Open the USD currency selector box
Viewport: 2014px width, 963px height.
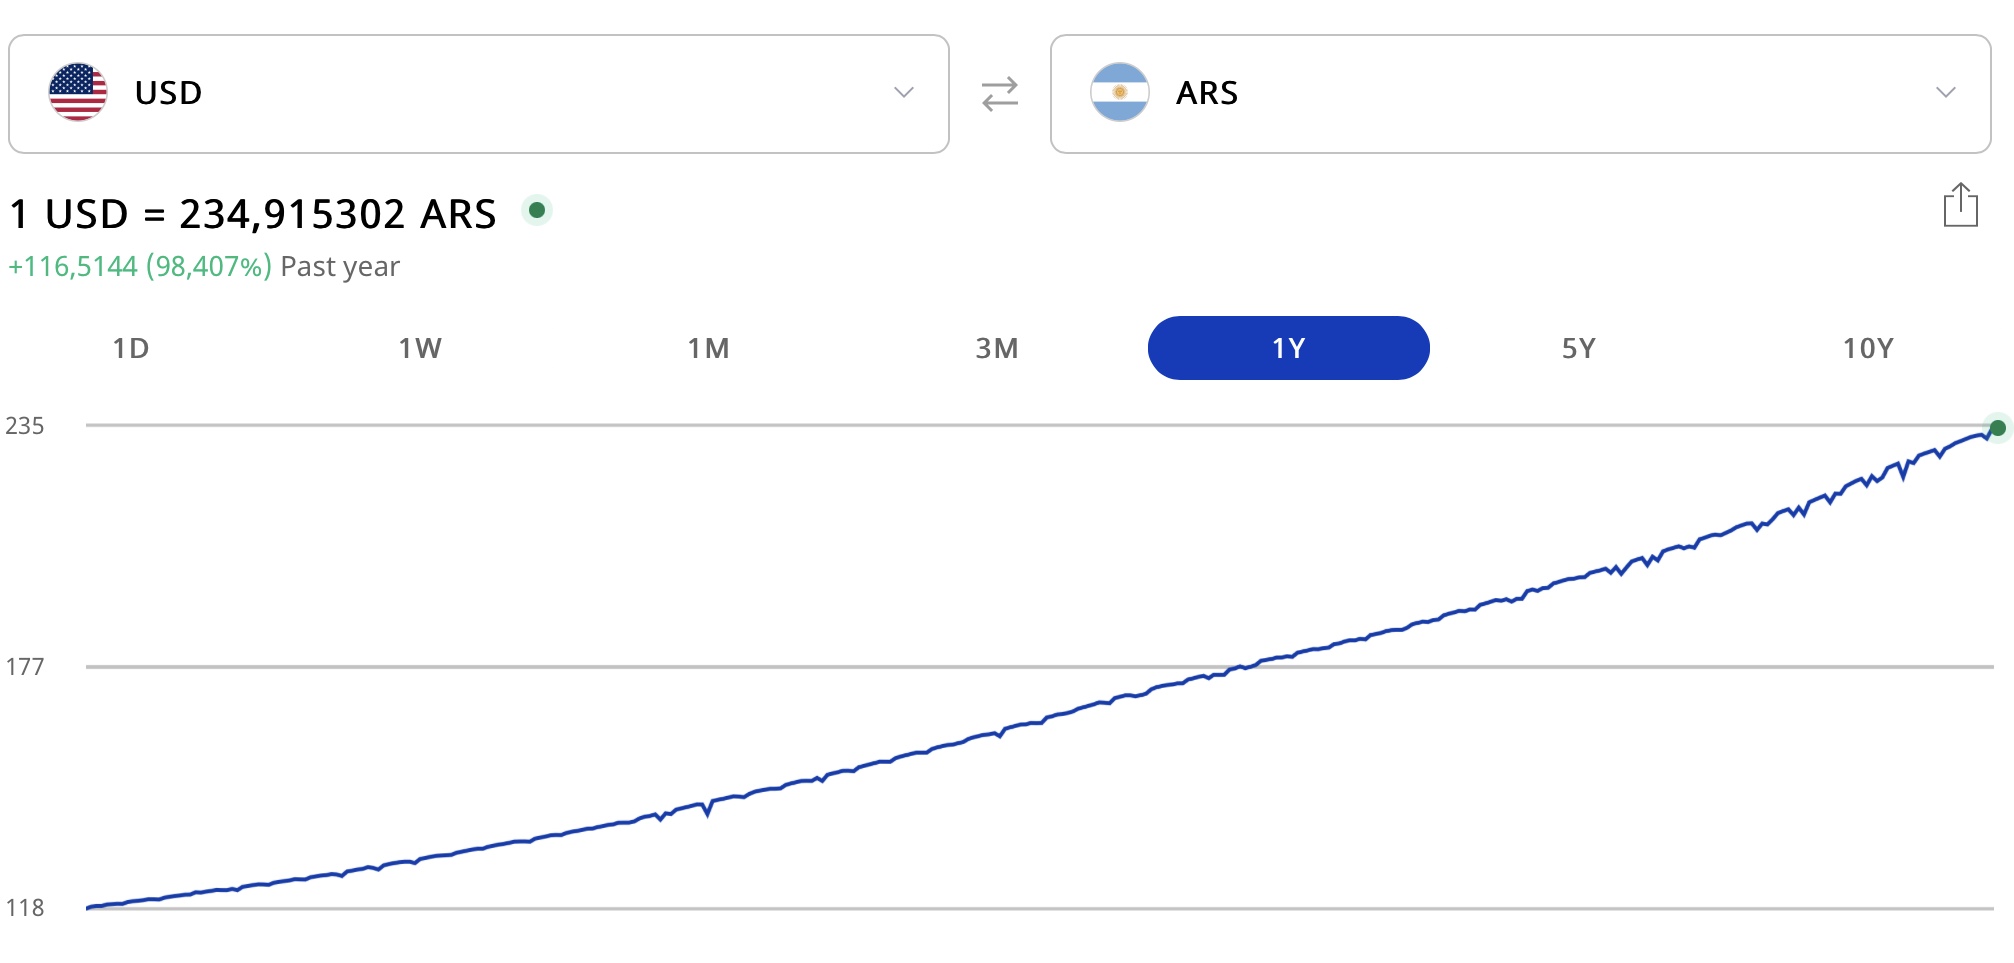479,94
